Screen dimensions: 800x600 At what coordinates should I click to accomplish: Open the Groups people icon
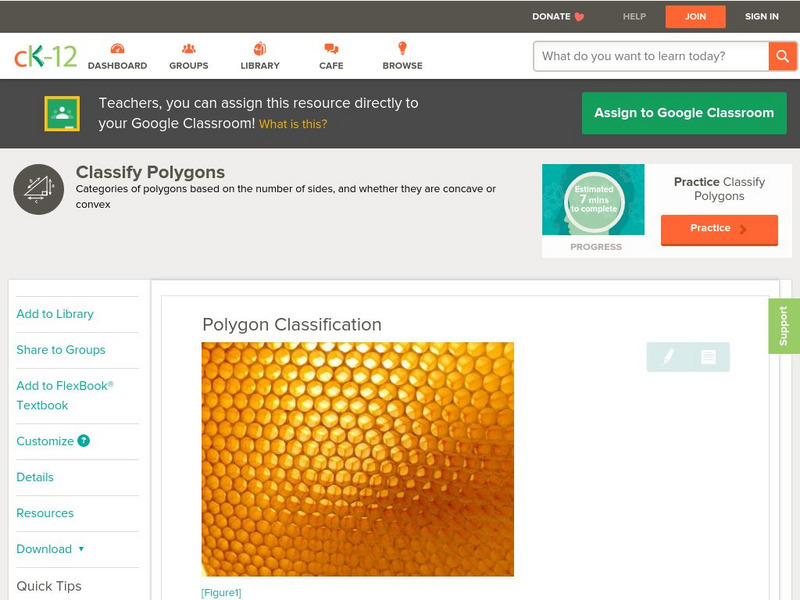(x=189, y=48)
